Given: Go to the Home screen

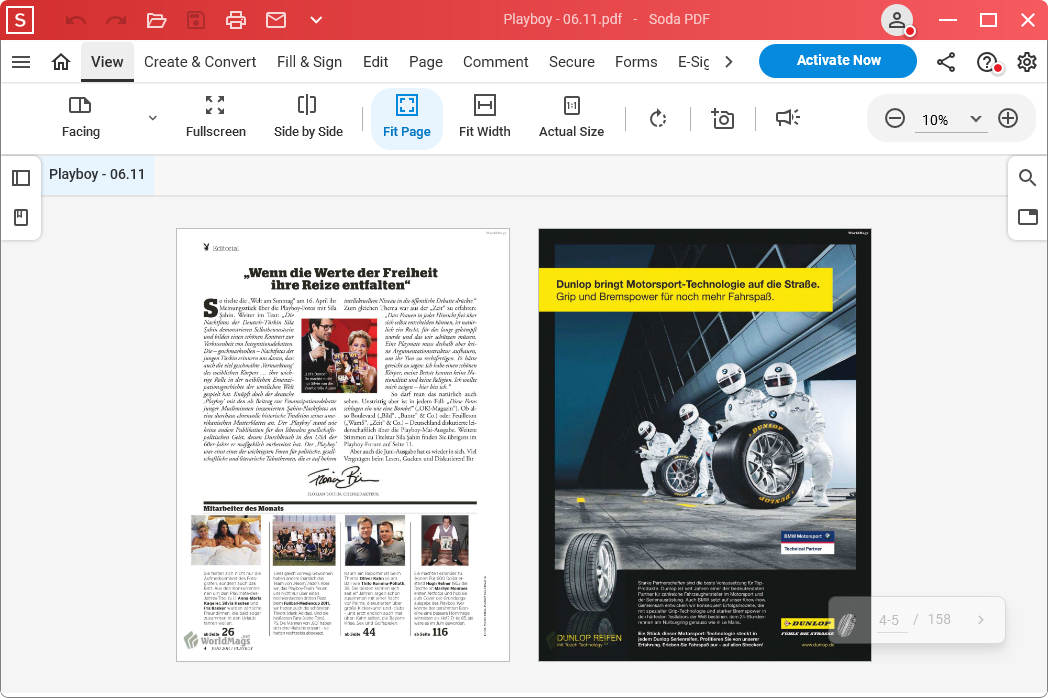Looking at the screenshot, I should (x=61, y=62).
